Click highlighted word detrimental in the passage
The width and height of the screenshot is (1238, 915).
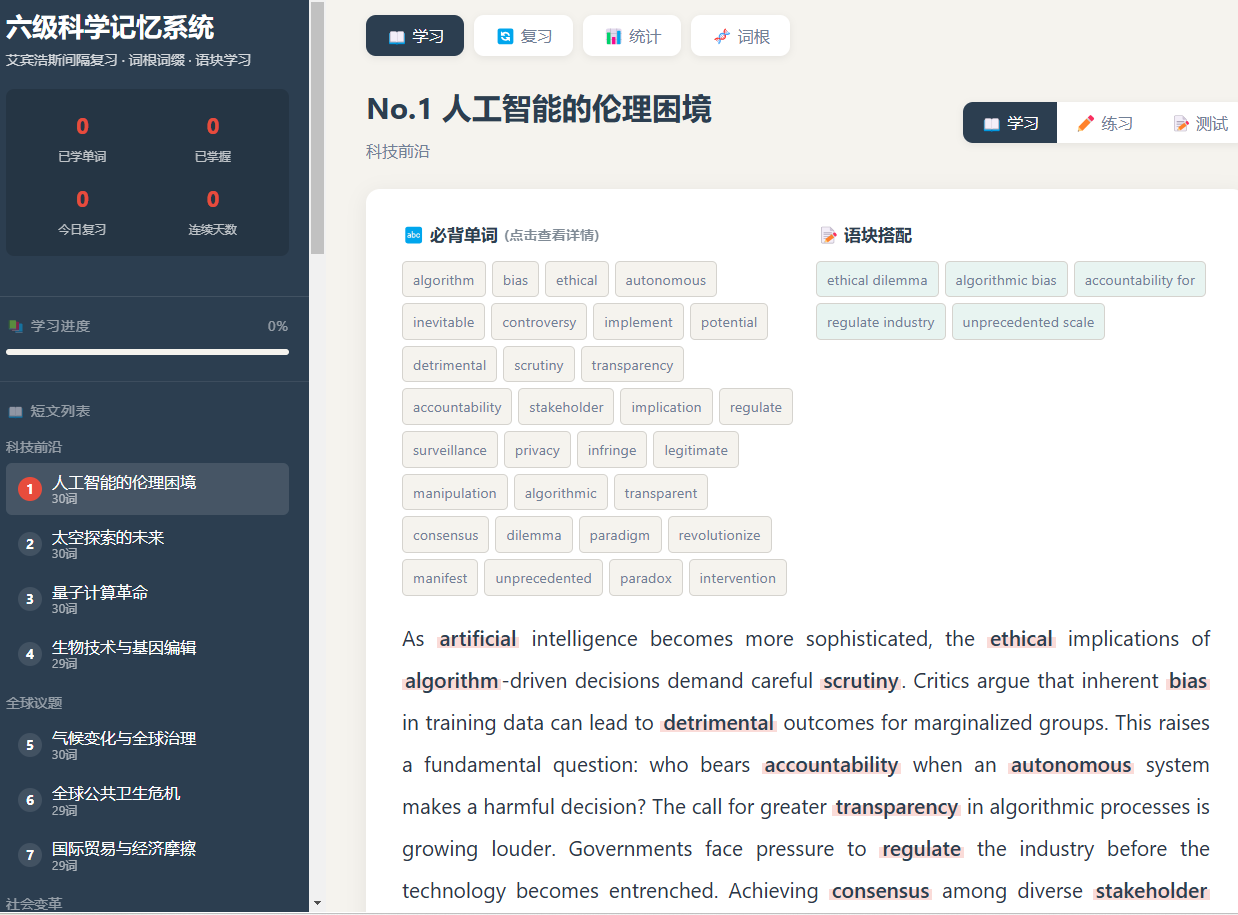[x=719, y=723]
